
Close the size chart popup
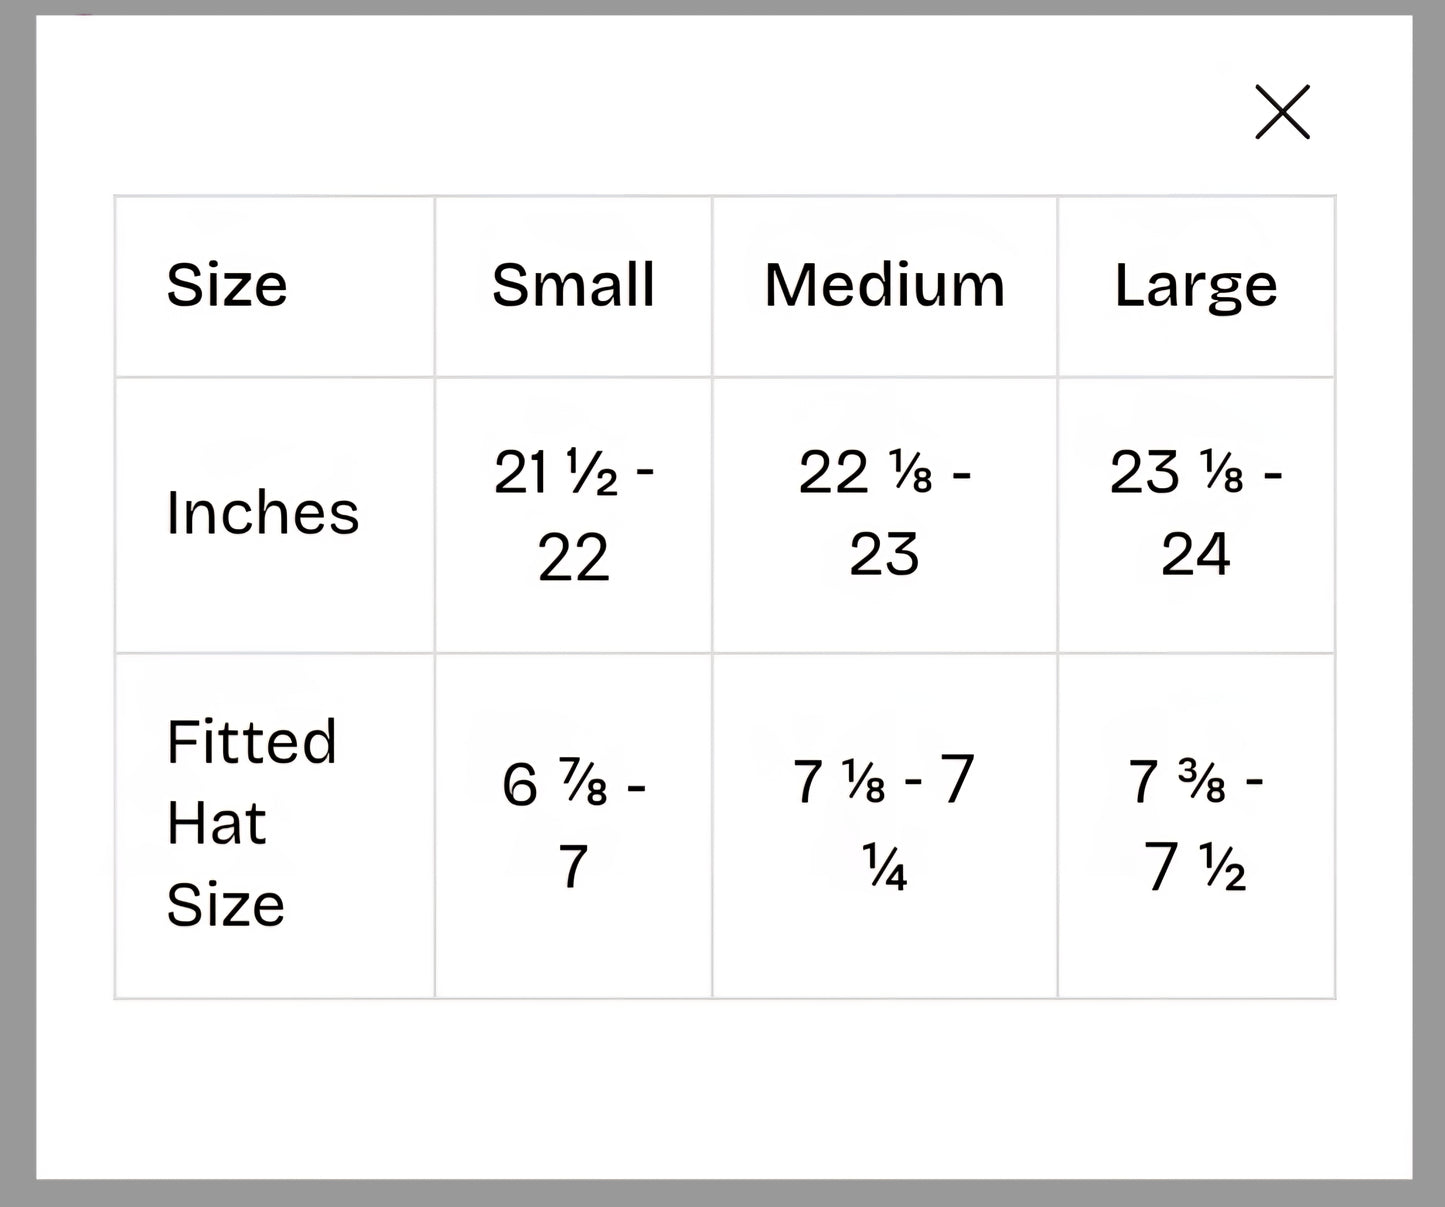pos(1282,112)
